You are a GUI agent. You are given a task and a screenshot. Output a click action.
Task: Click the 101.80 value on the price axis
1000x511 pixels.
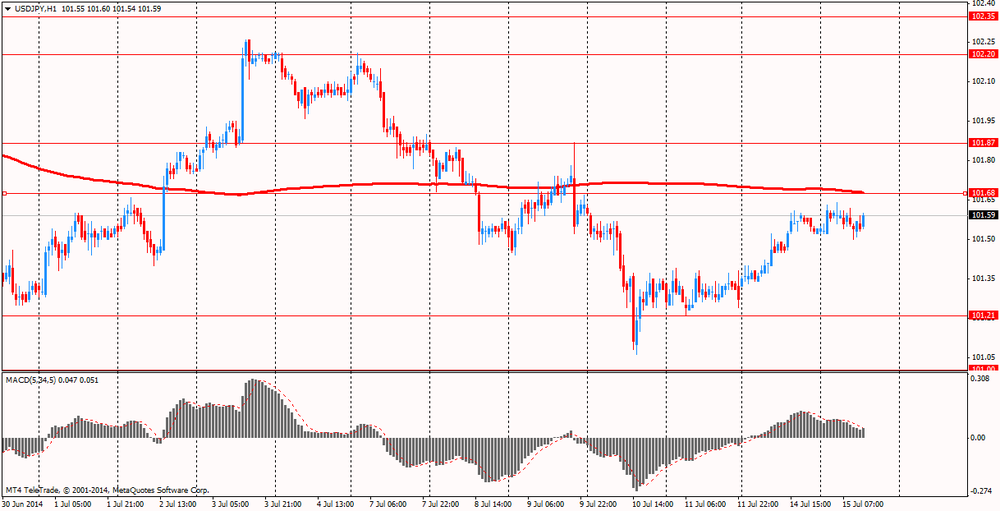pos(983,160)
